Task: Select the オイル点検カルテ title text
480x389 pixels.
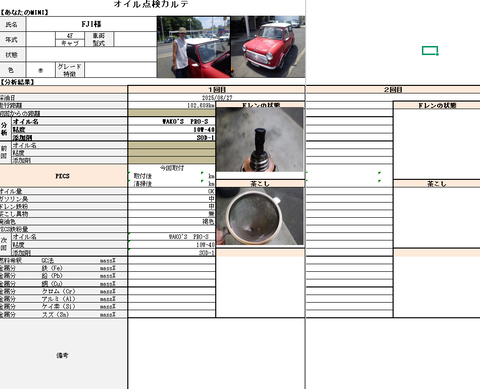Action: tap(151, 4)
